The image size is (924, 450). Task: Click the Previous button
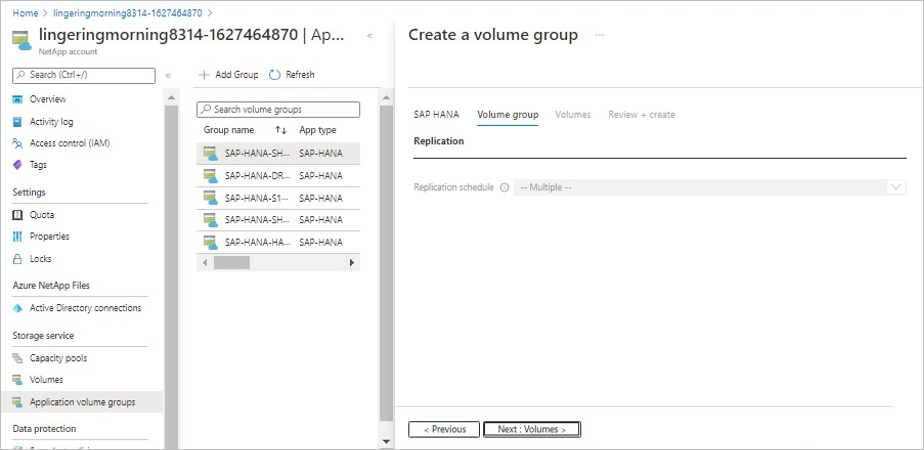coord(444,429)
